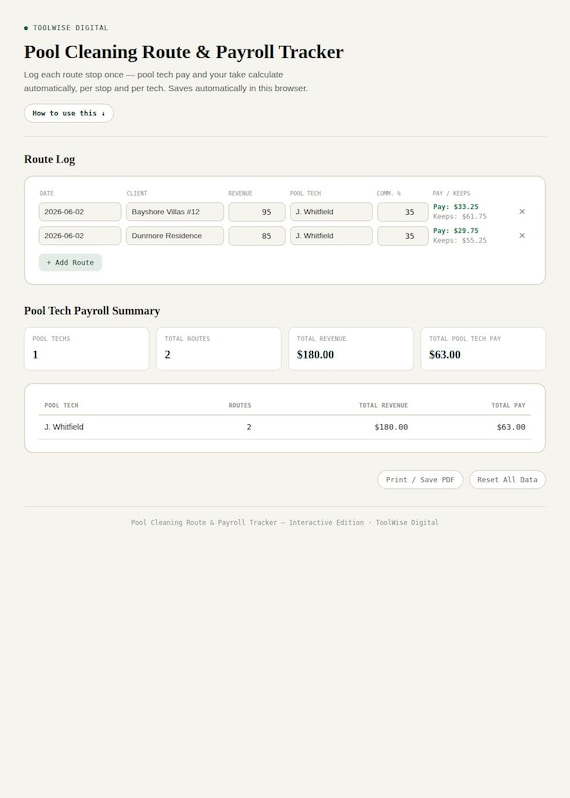This screenshot has width=570, height=798.
Task: Click the TOTAL PAY column header
Action: pyautogui.click(x=508, y=406)
